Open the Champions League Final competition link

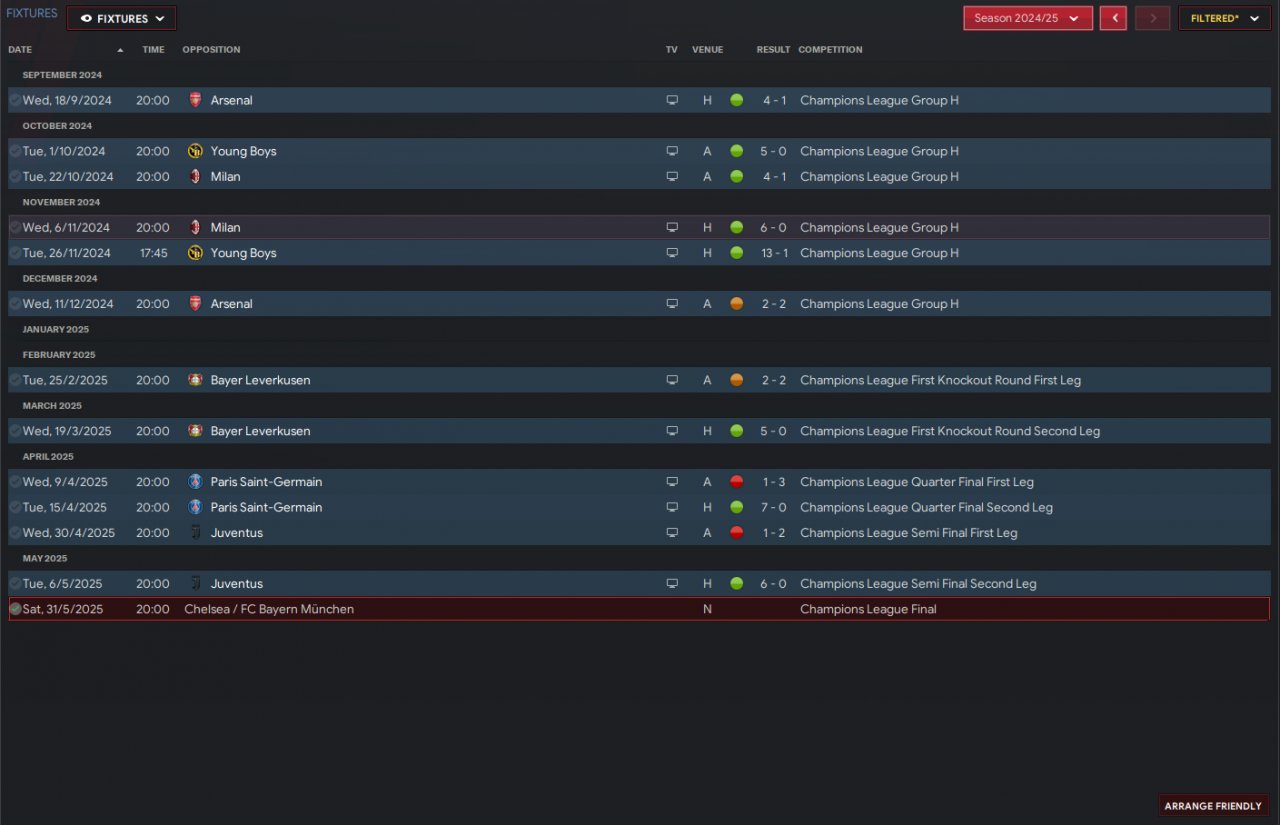[x=868, y=609]
